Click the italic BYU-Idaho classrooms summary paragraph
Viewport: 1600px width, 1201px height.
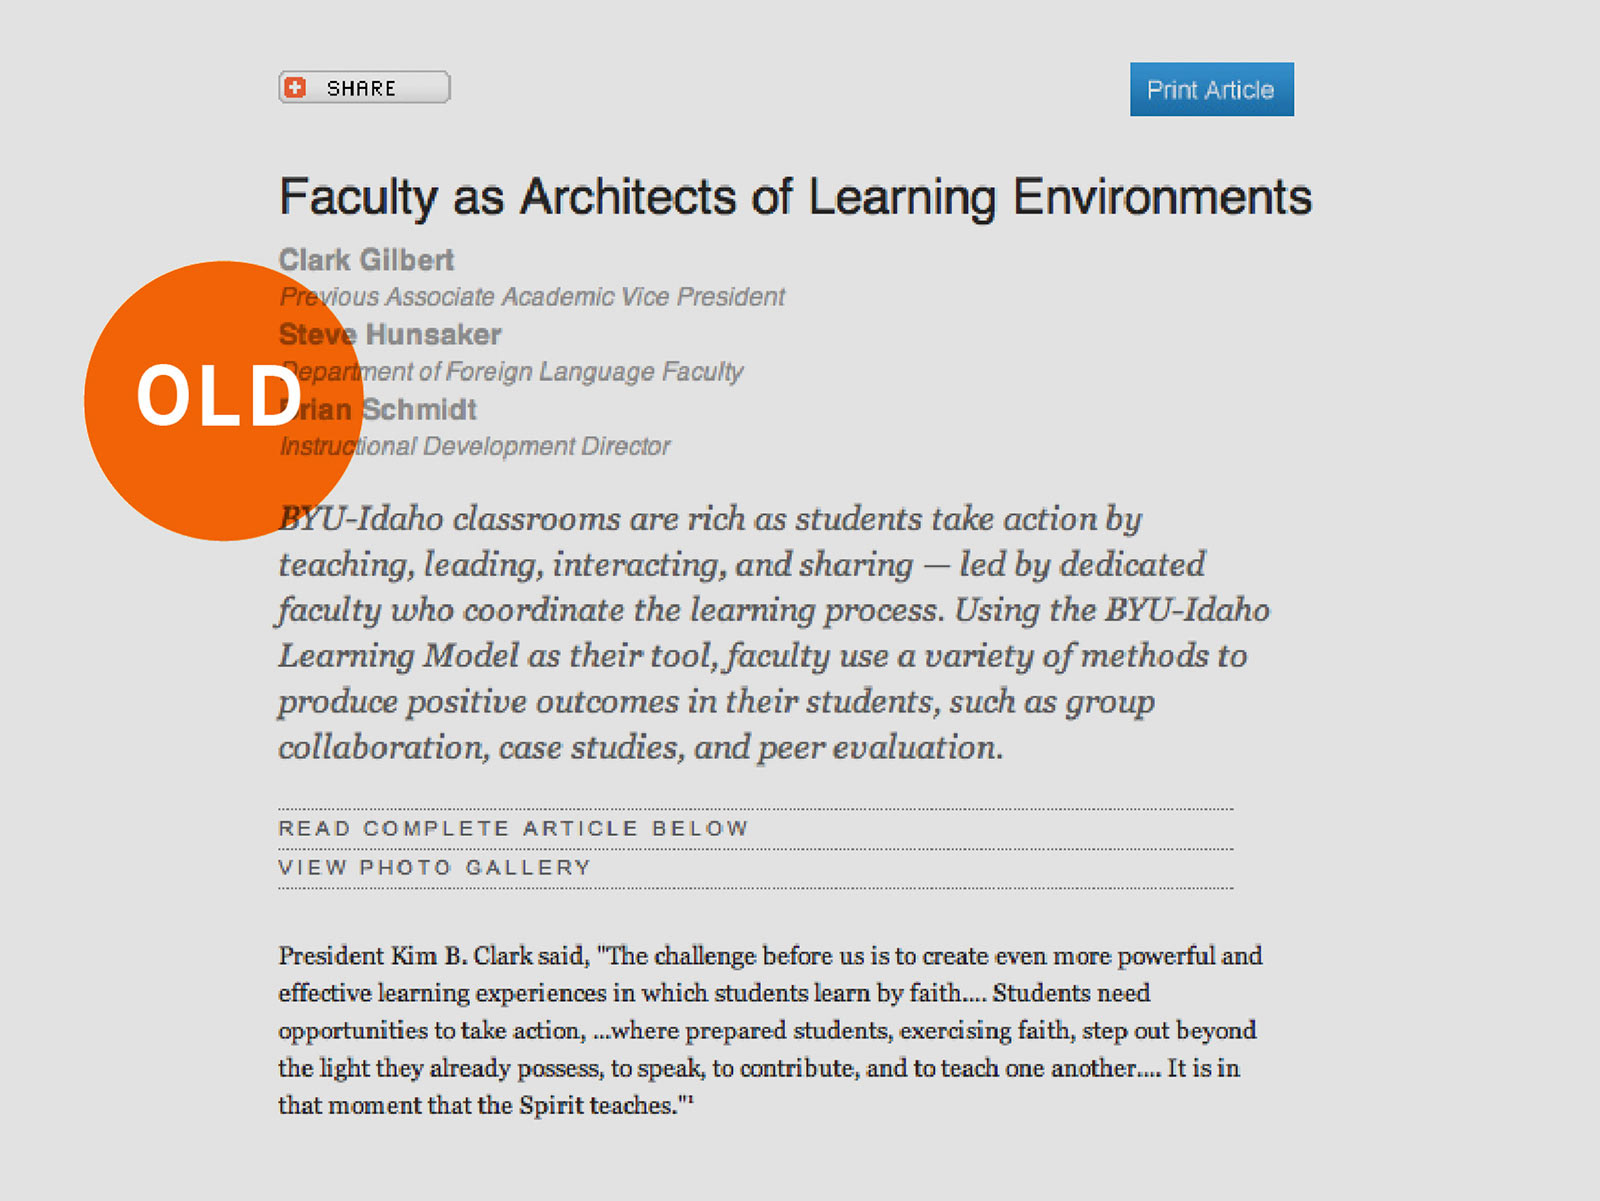773,633
